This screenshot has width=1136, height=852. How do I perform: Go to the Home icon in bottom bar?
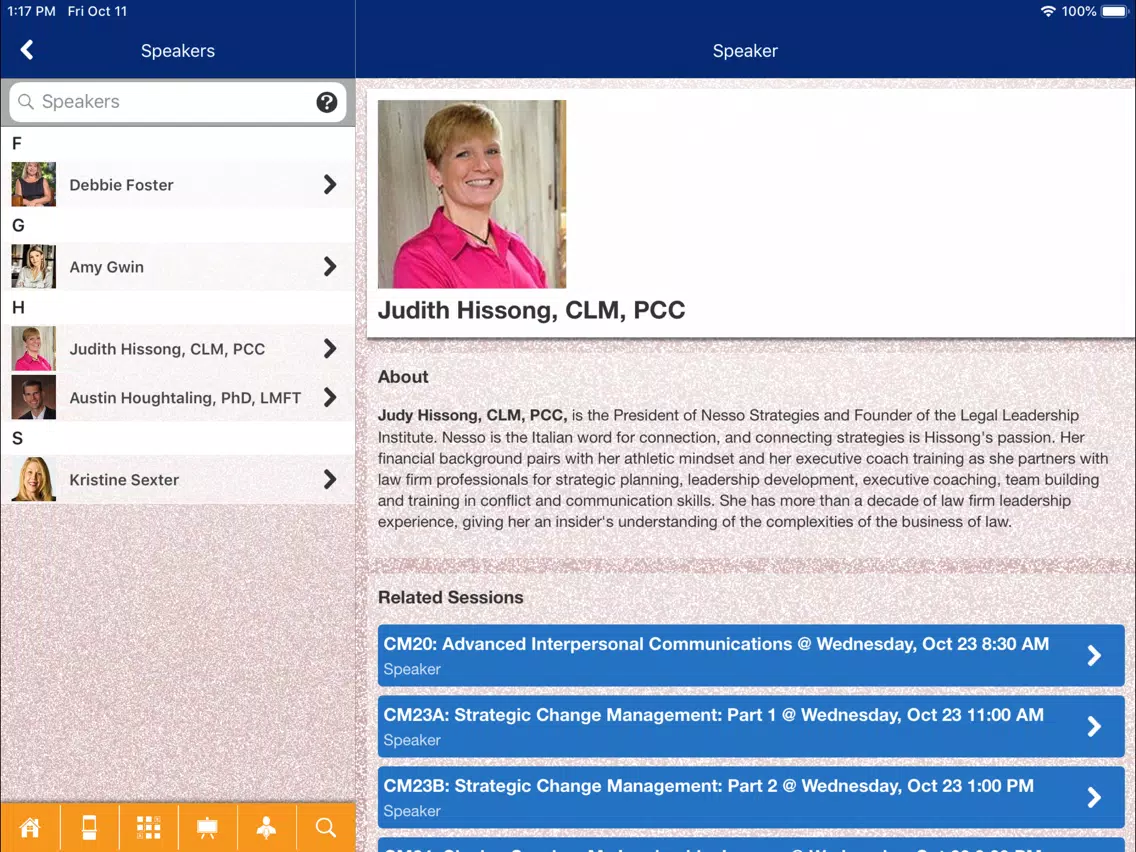click(x=30, y=827)
